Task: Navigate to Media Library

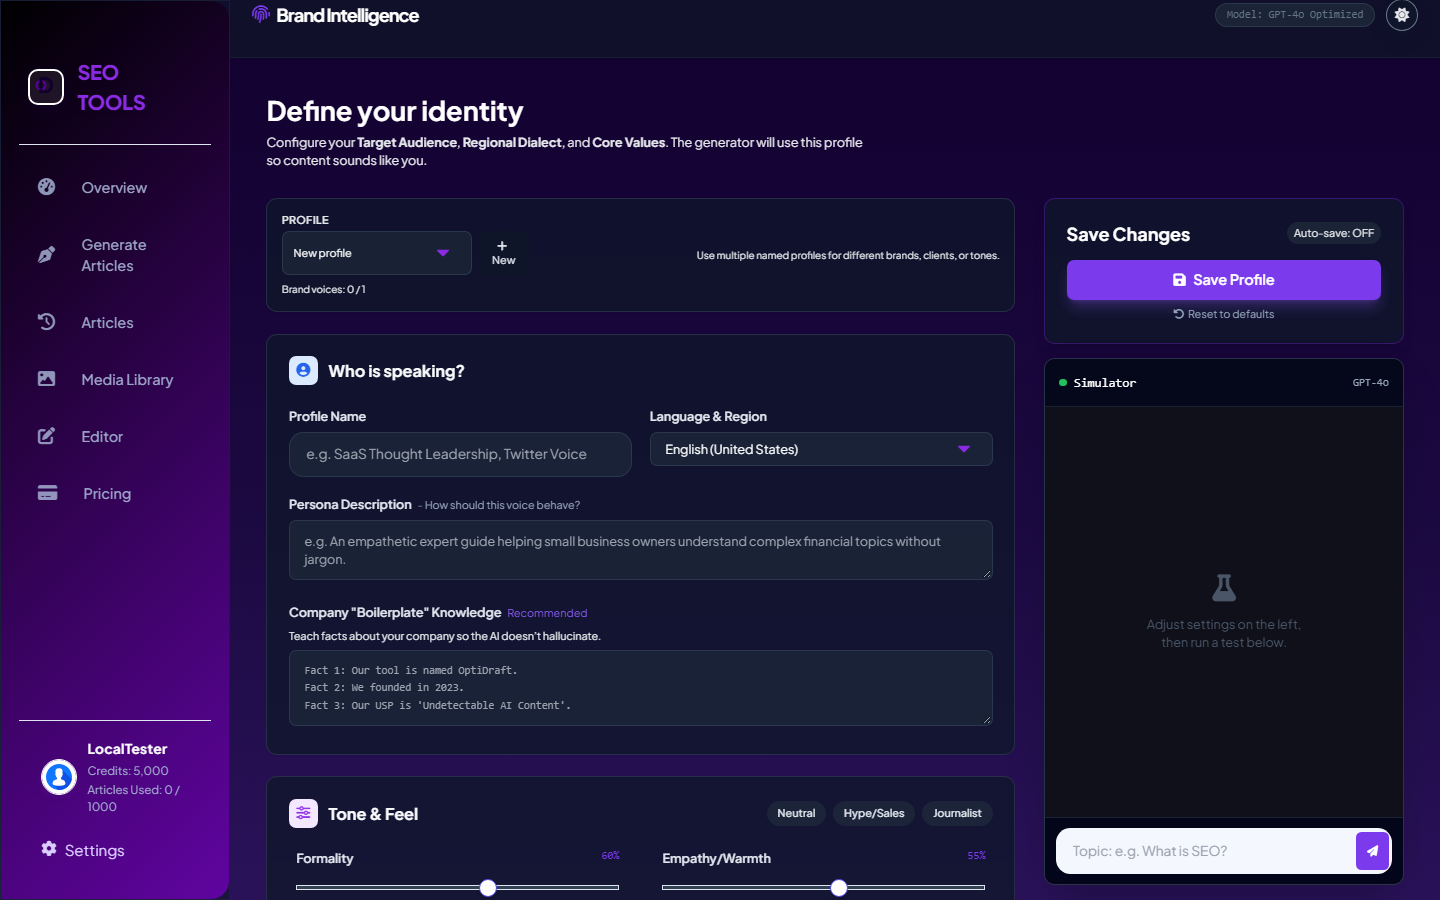Action: (127, 379)
